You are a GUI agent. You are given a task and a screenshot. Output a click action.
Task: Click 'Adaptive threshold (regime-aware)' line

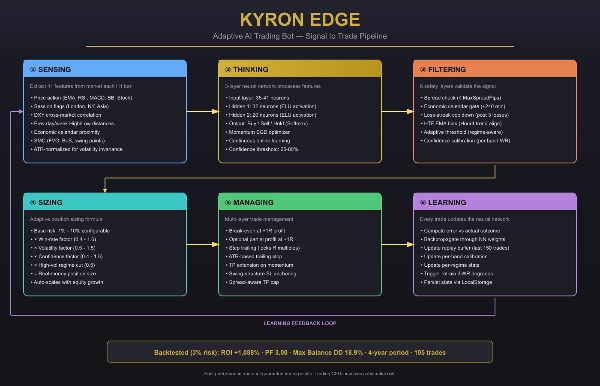click(x=462, y=132)
